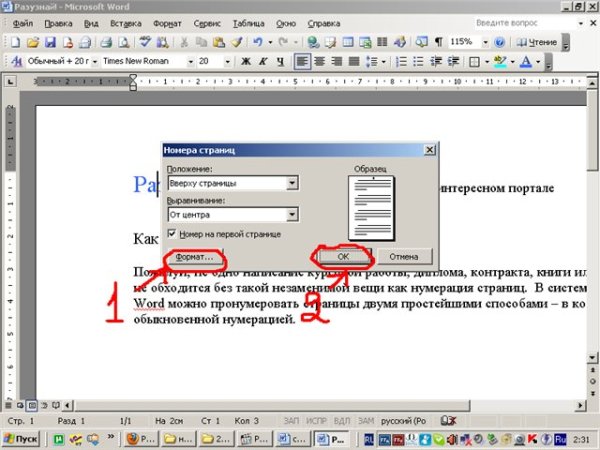Save the document with the floppy icon
This screenshot has width=600, height=450.
51,42
